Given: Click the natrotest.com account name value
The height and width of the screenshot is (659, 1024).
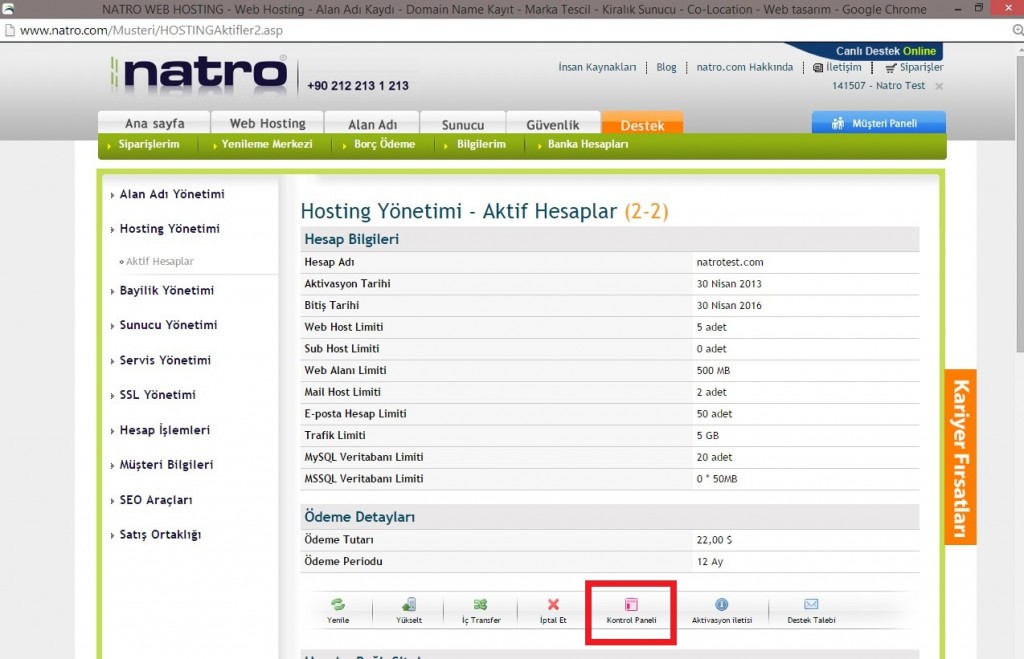Looking at the screenshot, I should click(729, 262).
